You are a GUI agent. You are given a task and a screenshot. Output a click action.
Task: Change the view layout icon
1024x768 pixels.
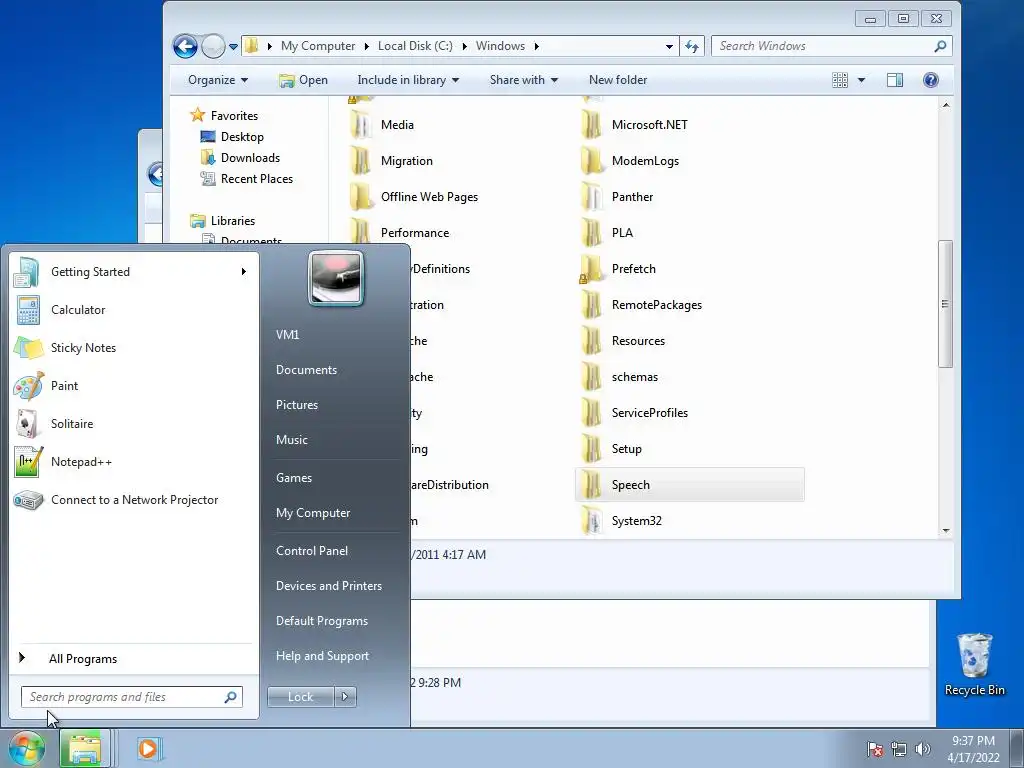[x=840, y=80]
